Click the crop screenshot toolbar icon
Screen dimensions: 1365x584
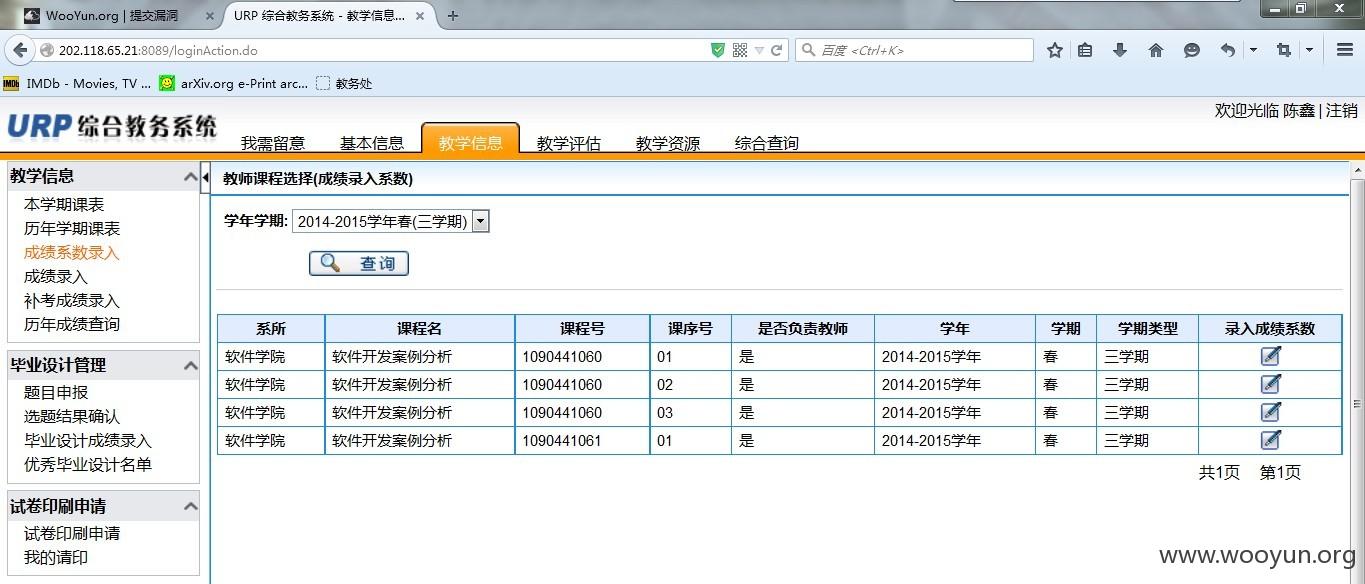click(1284, 50)
